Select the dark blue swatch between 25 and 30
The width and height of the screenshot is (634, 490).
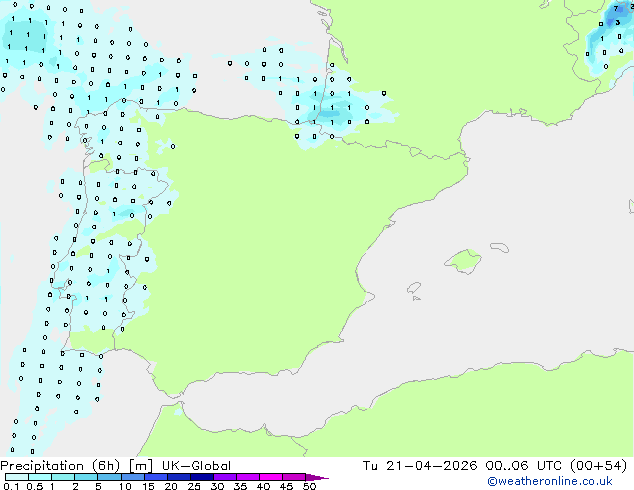tap(202, 477)
